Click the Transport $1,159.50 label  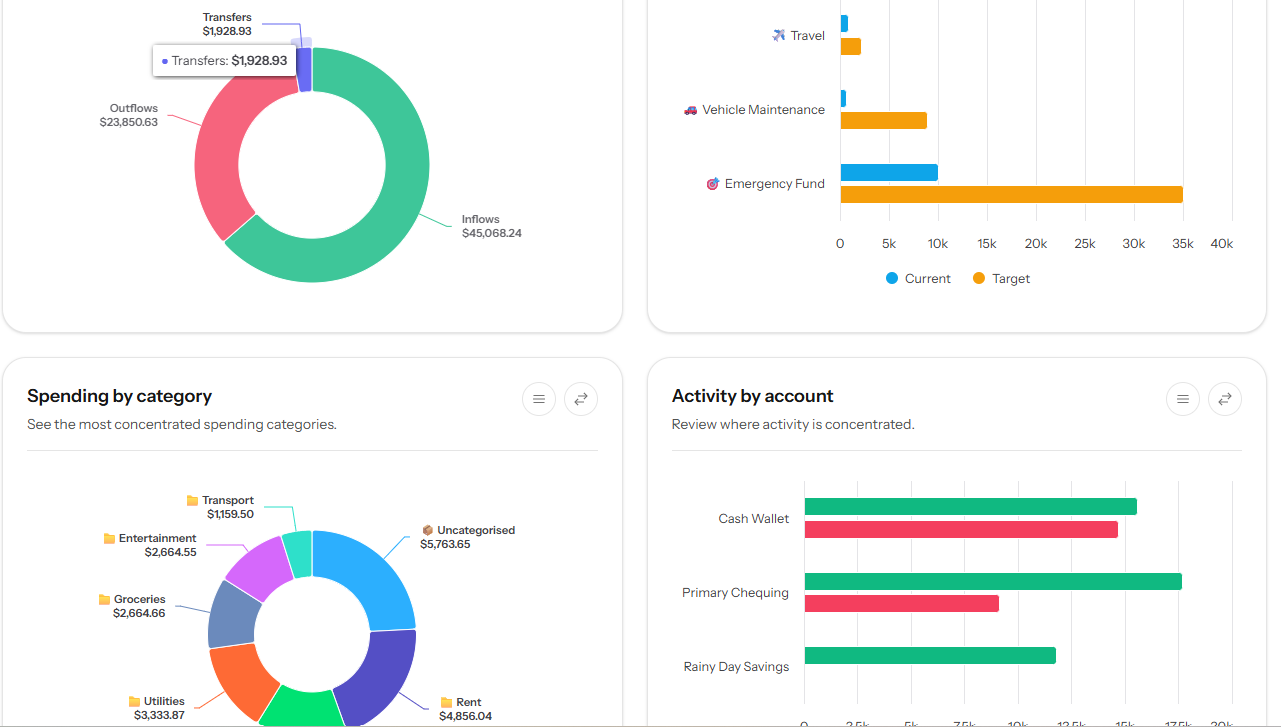[x=221, y=507]
